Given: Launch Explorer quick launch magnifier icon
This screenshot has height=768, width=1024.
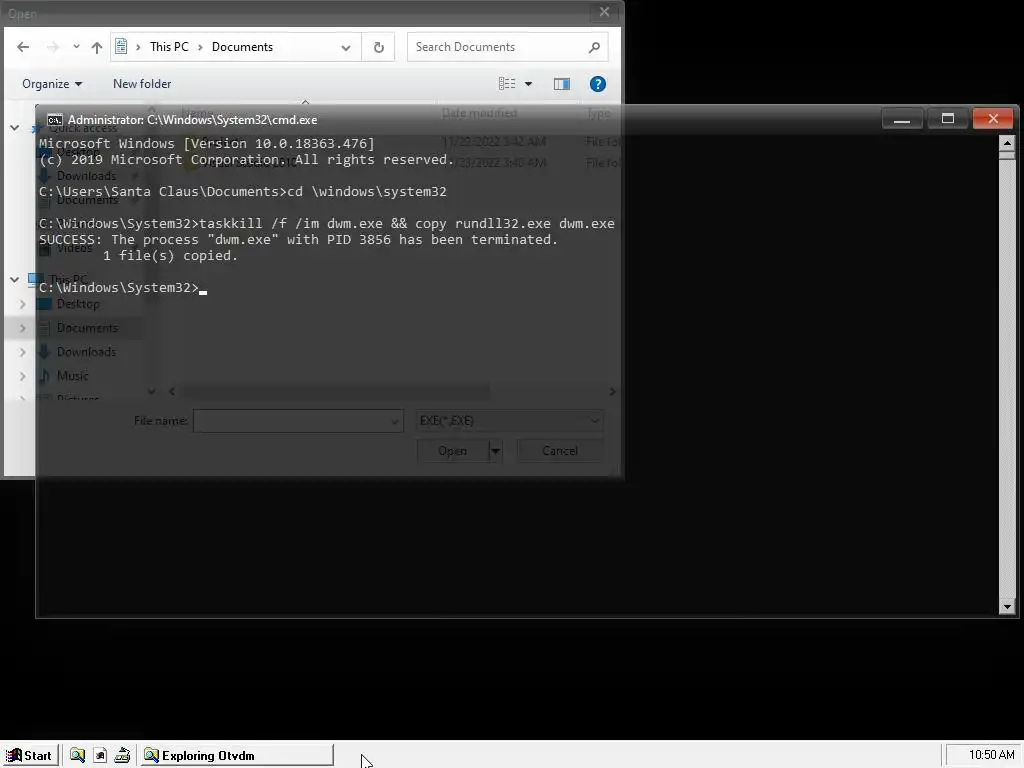Looking at the screenshot, I should point(77,756).
